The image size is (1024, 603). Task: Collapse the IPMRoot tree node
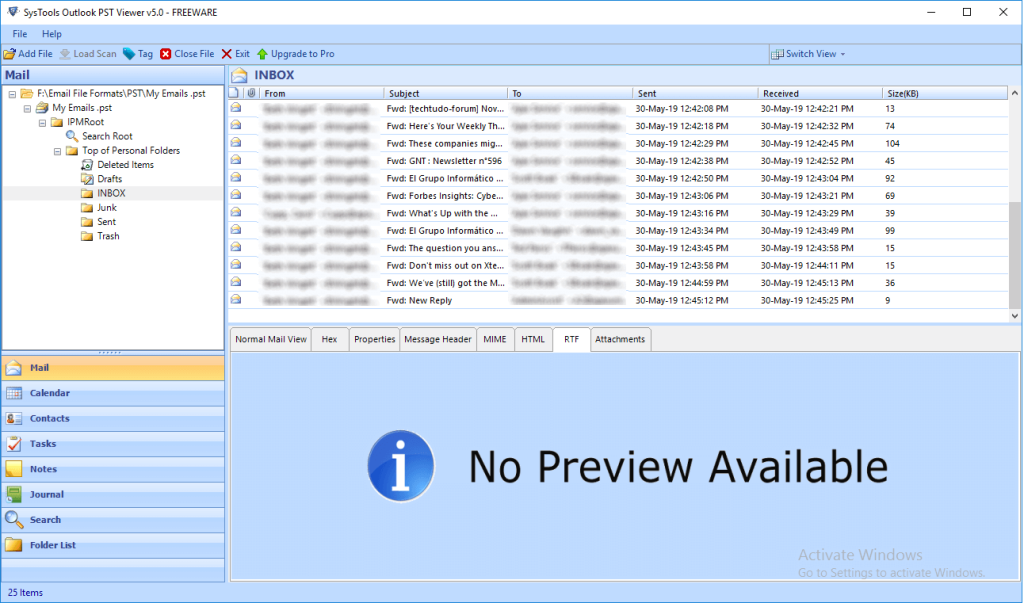[42, 123]
